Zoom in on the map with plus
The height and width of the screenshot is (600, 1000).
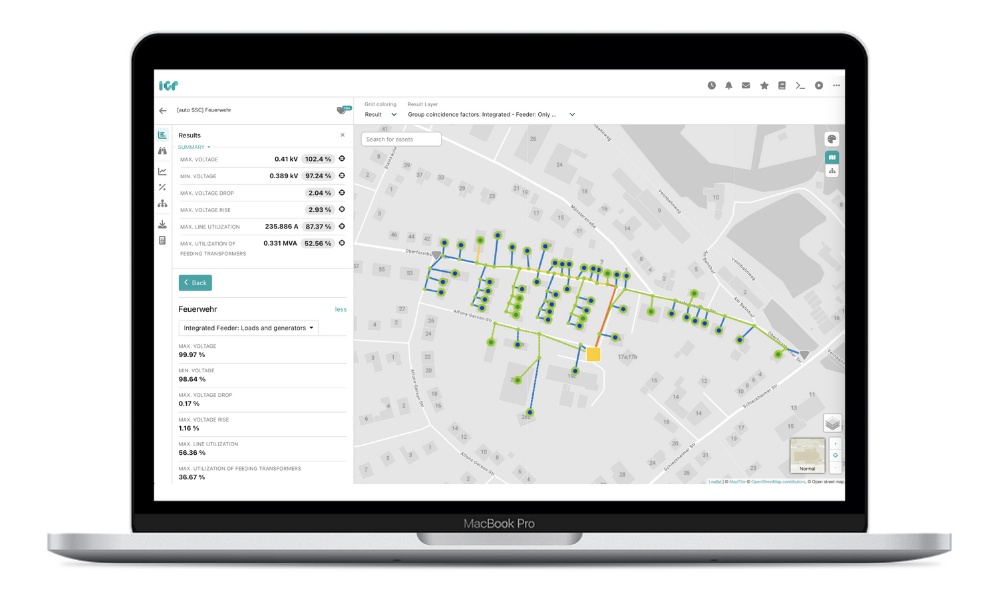835,443
